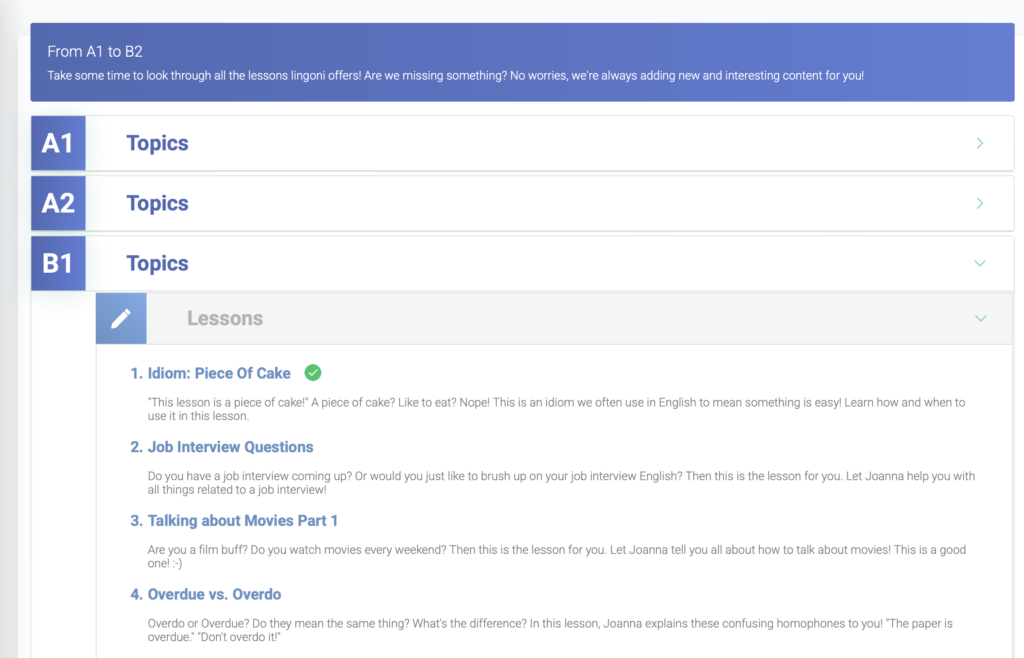Click the A2 level badge
The width and height of the screenshot is (1024, 658).
click(58, 203)
